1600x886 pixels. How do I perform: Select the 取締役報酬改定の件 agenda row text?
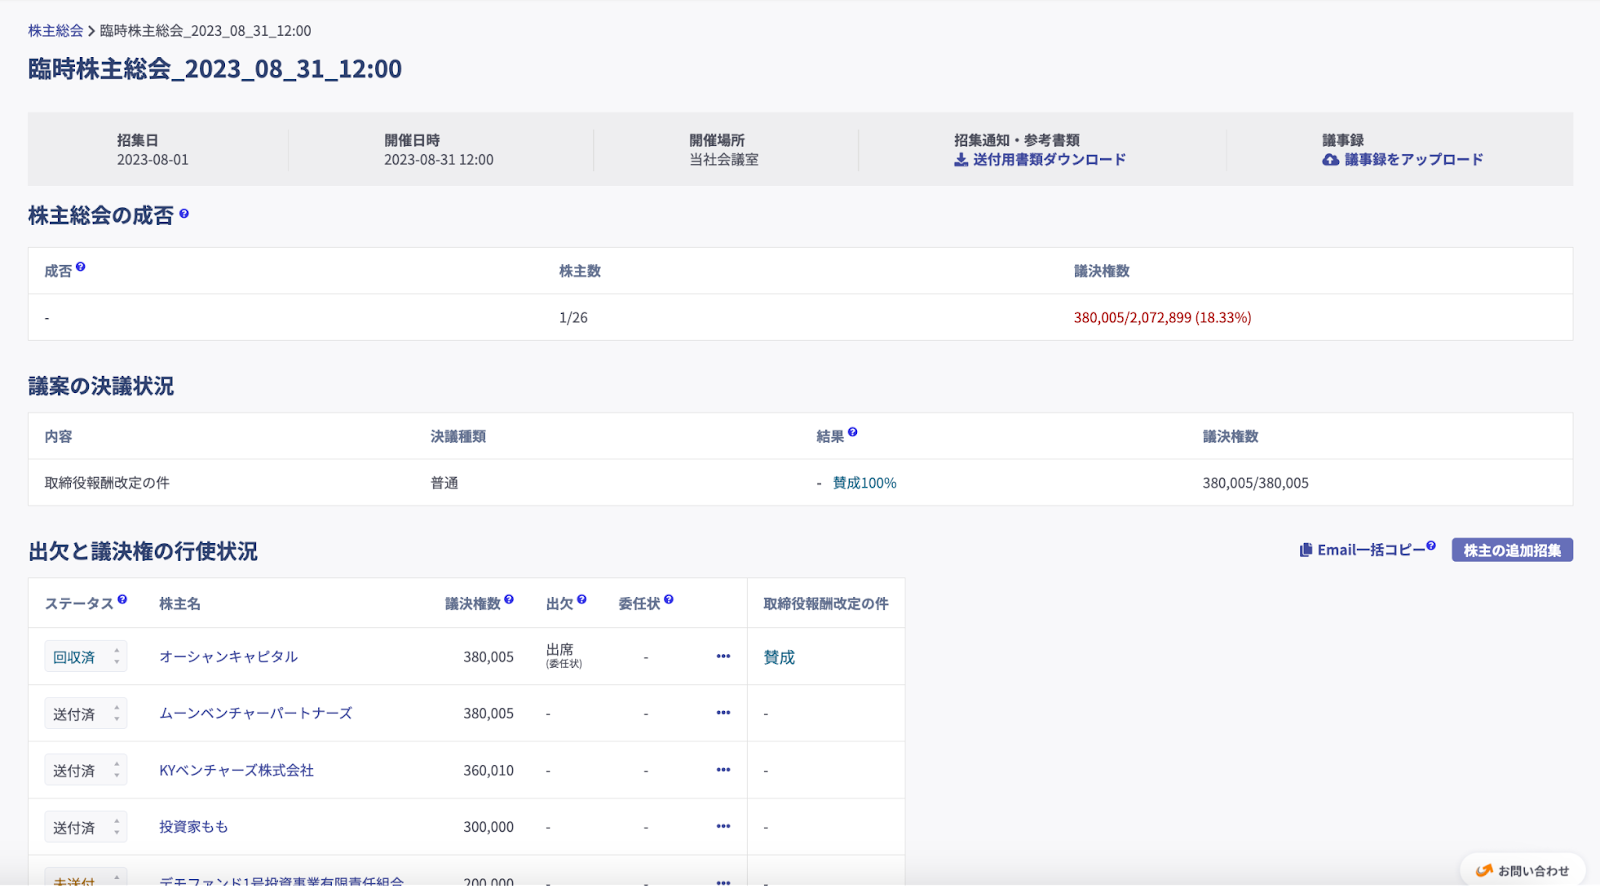coord(107,483)
